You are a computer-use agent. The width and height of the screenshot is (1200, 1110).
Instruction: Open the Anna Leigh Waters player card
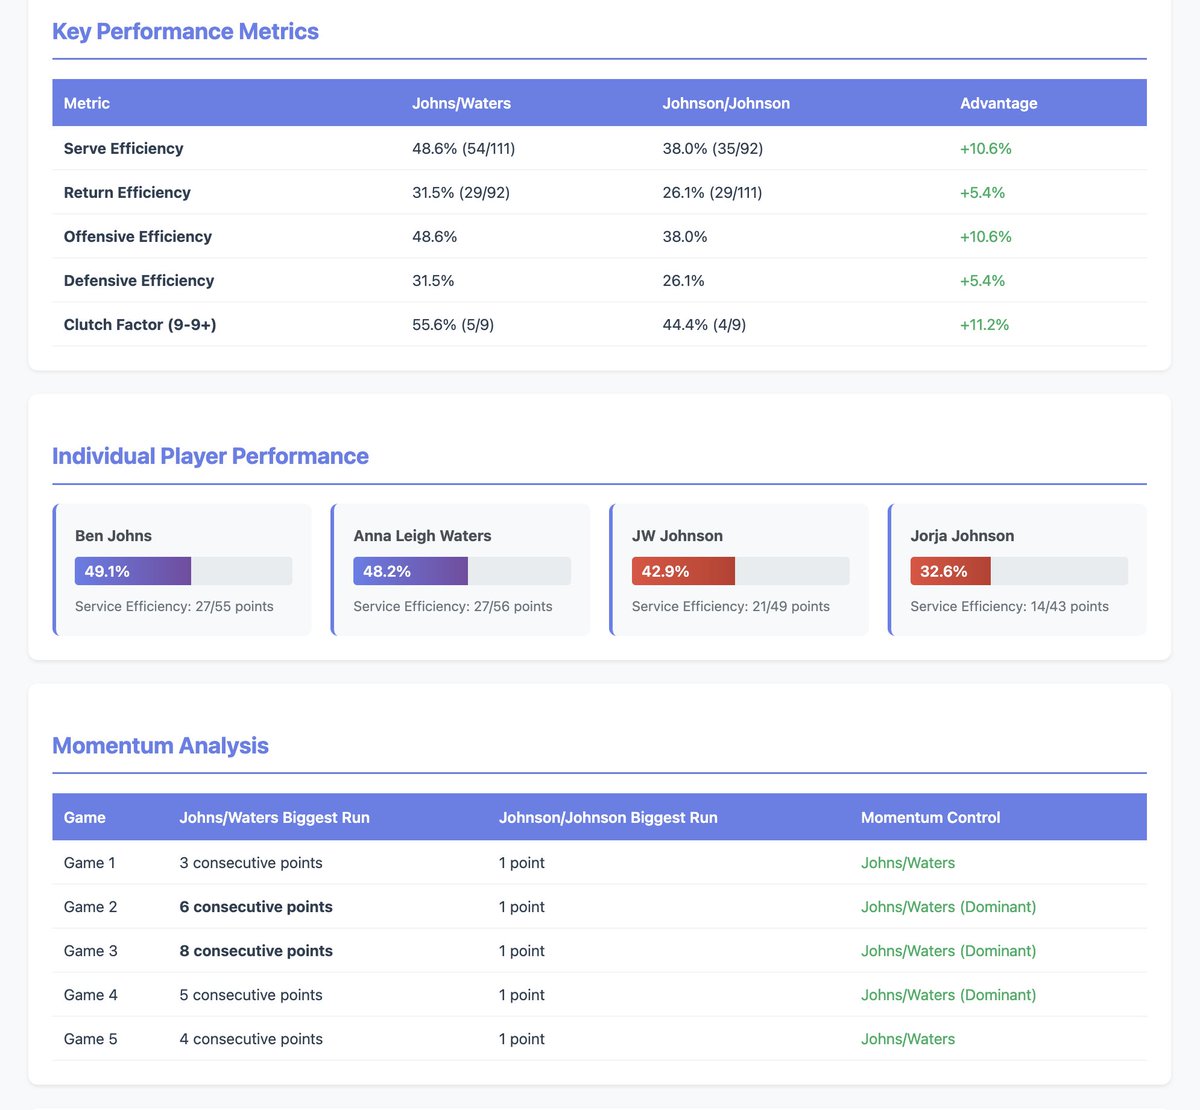tap(461, 570)
